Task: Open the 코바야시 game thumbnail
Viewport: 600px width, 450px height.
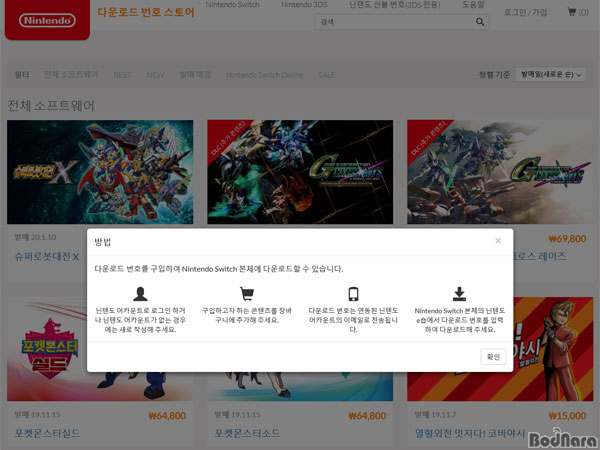Action: click(x=500, y=349)
